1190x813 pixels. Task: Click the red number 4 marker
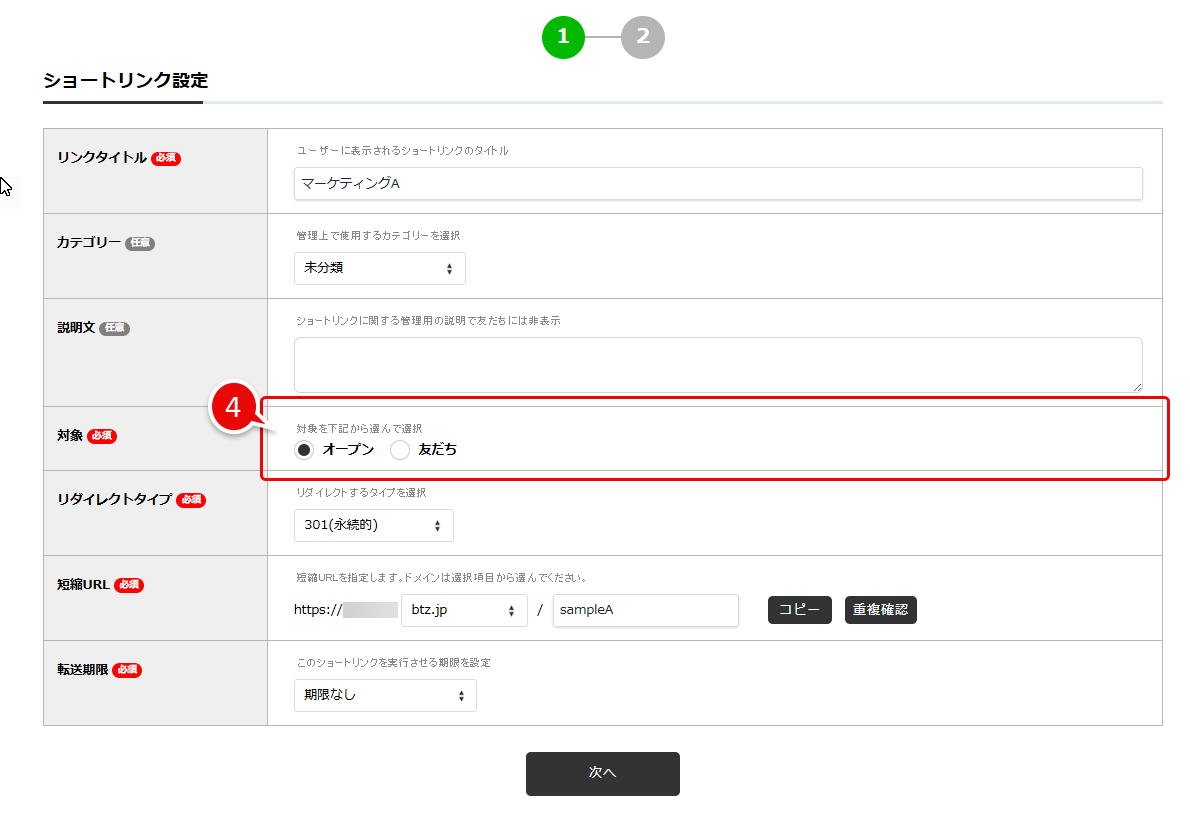pyautogui.click(x=232, y=408)
